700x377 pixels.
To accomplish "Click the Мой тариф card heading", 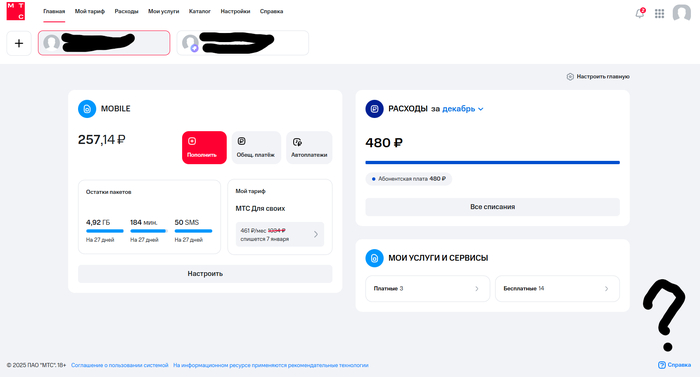I will point(250,191).
